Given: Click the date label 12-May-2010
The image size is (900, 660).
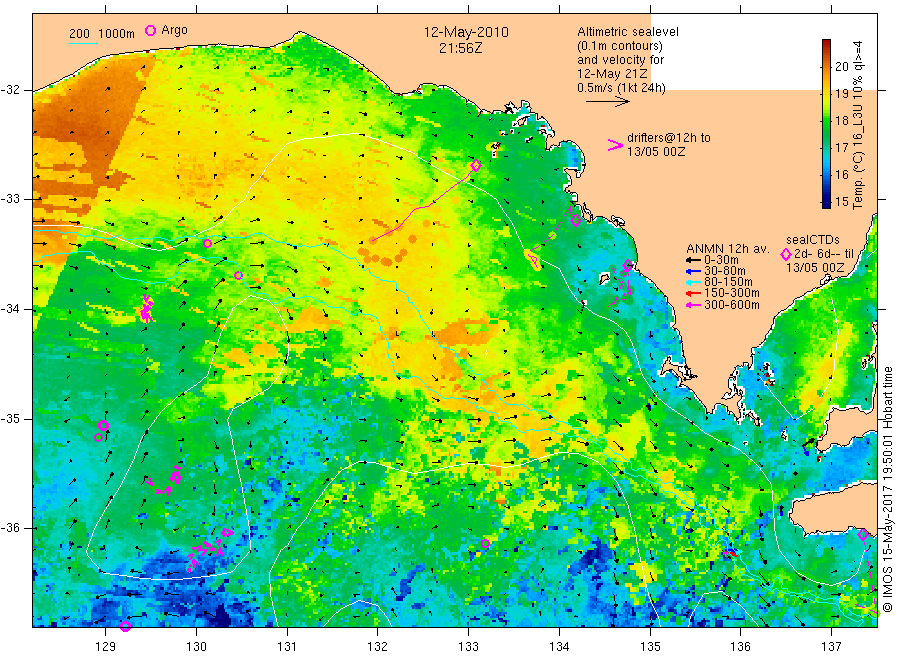Looking at the screenshot, I should 466,32.
